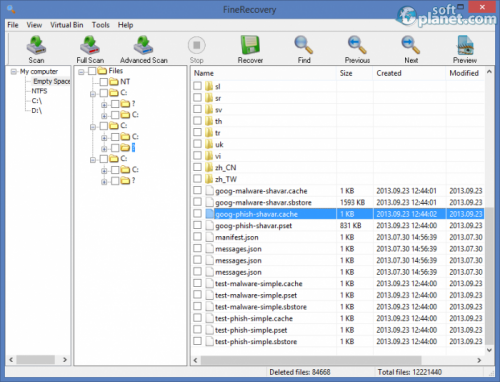Sort by the Name column header

click(x=264, y=73)
